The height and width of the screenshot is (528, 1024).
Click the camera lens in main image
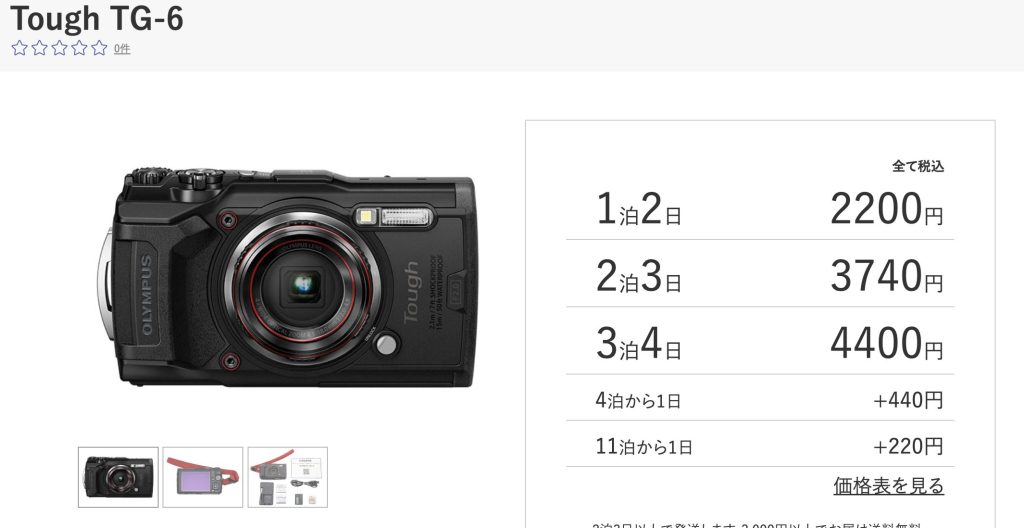(x=302, y=288)
